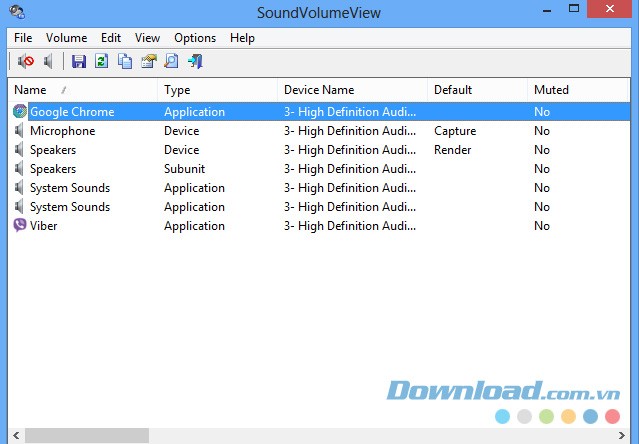Viewport: 639px width, 444px height.
Task: Select the Viber row
Action: click(319, 226)
